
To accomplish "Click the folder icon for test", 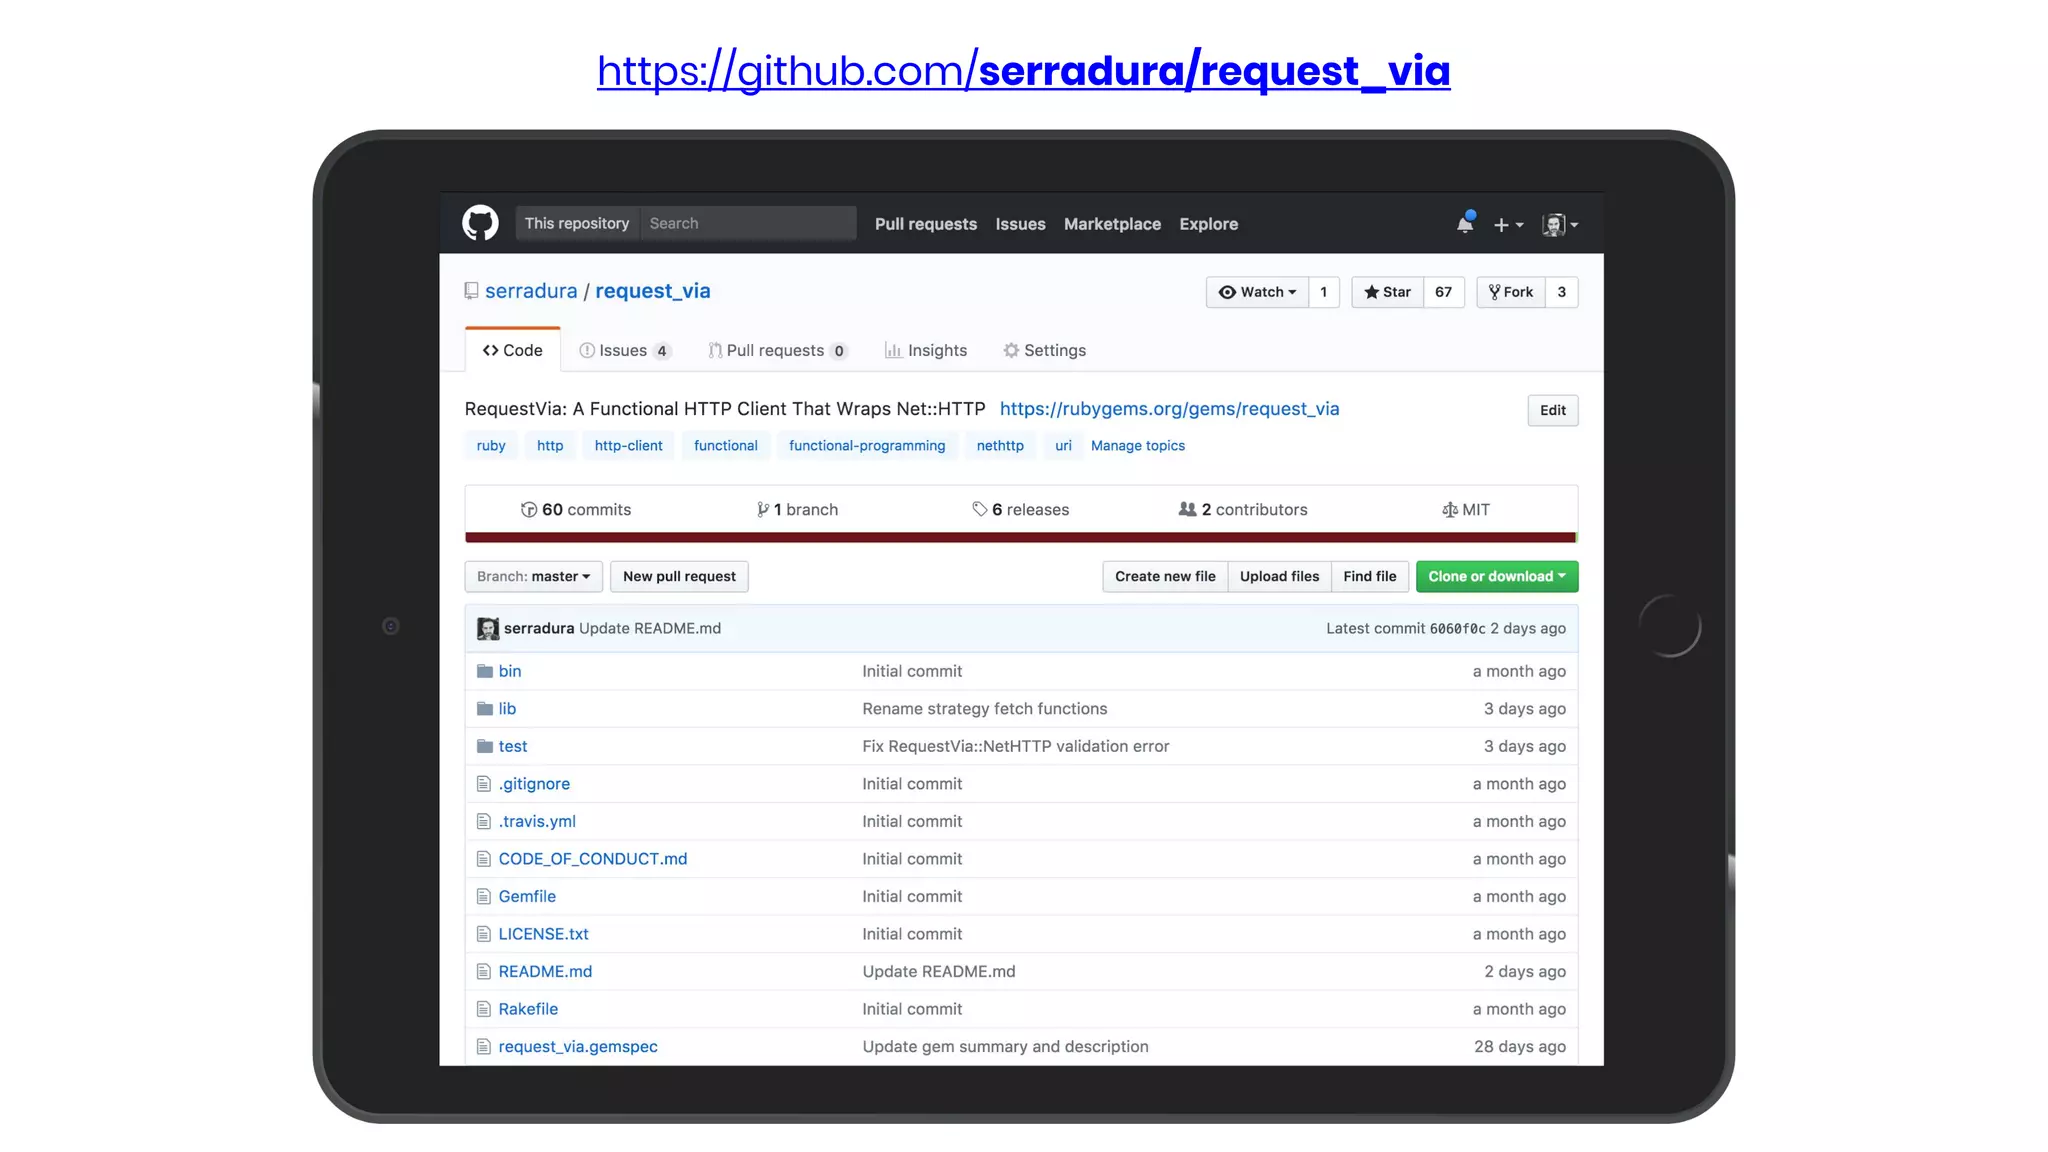I will (485, 746).
